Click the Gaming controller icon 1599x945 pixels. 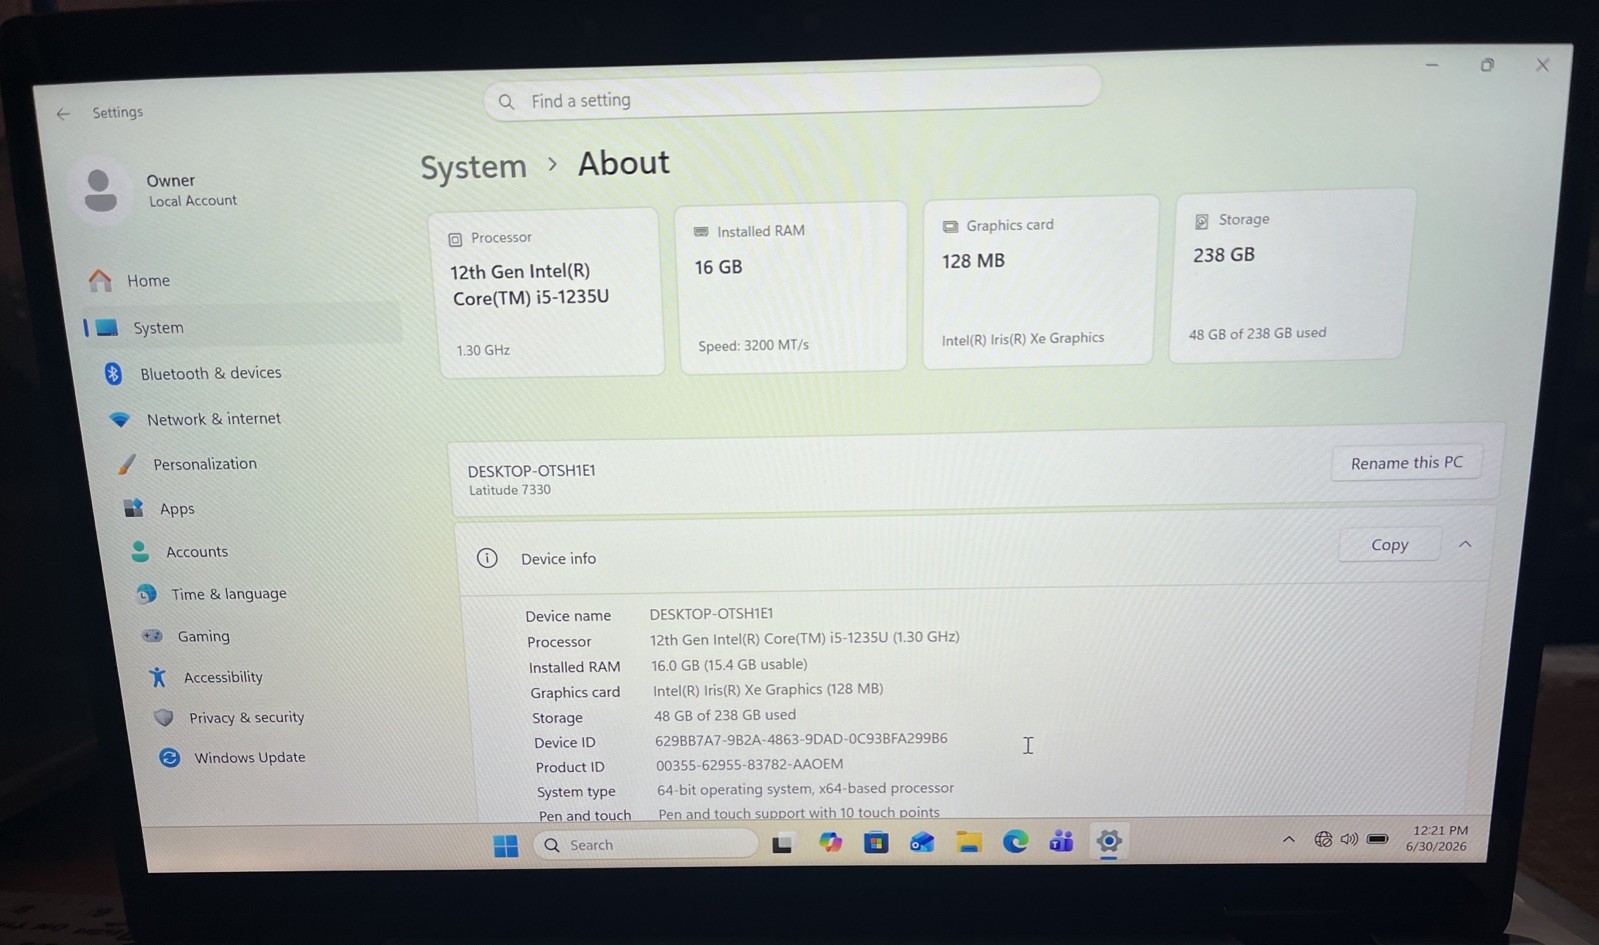tap(152, 636)
